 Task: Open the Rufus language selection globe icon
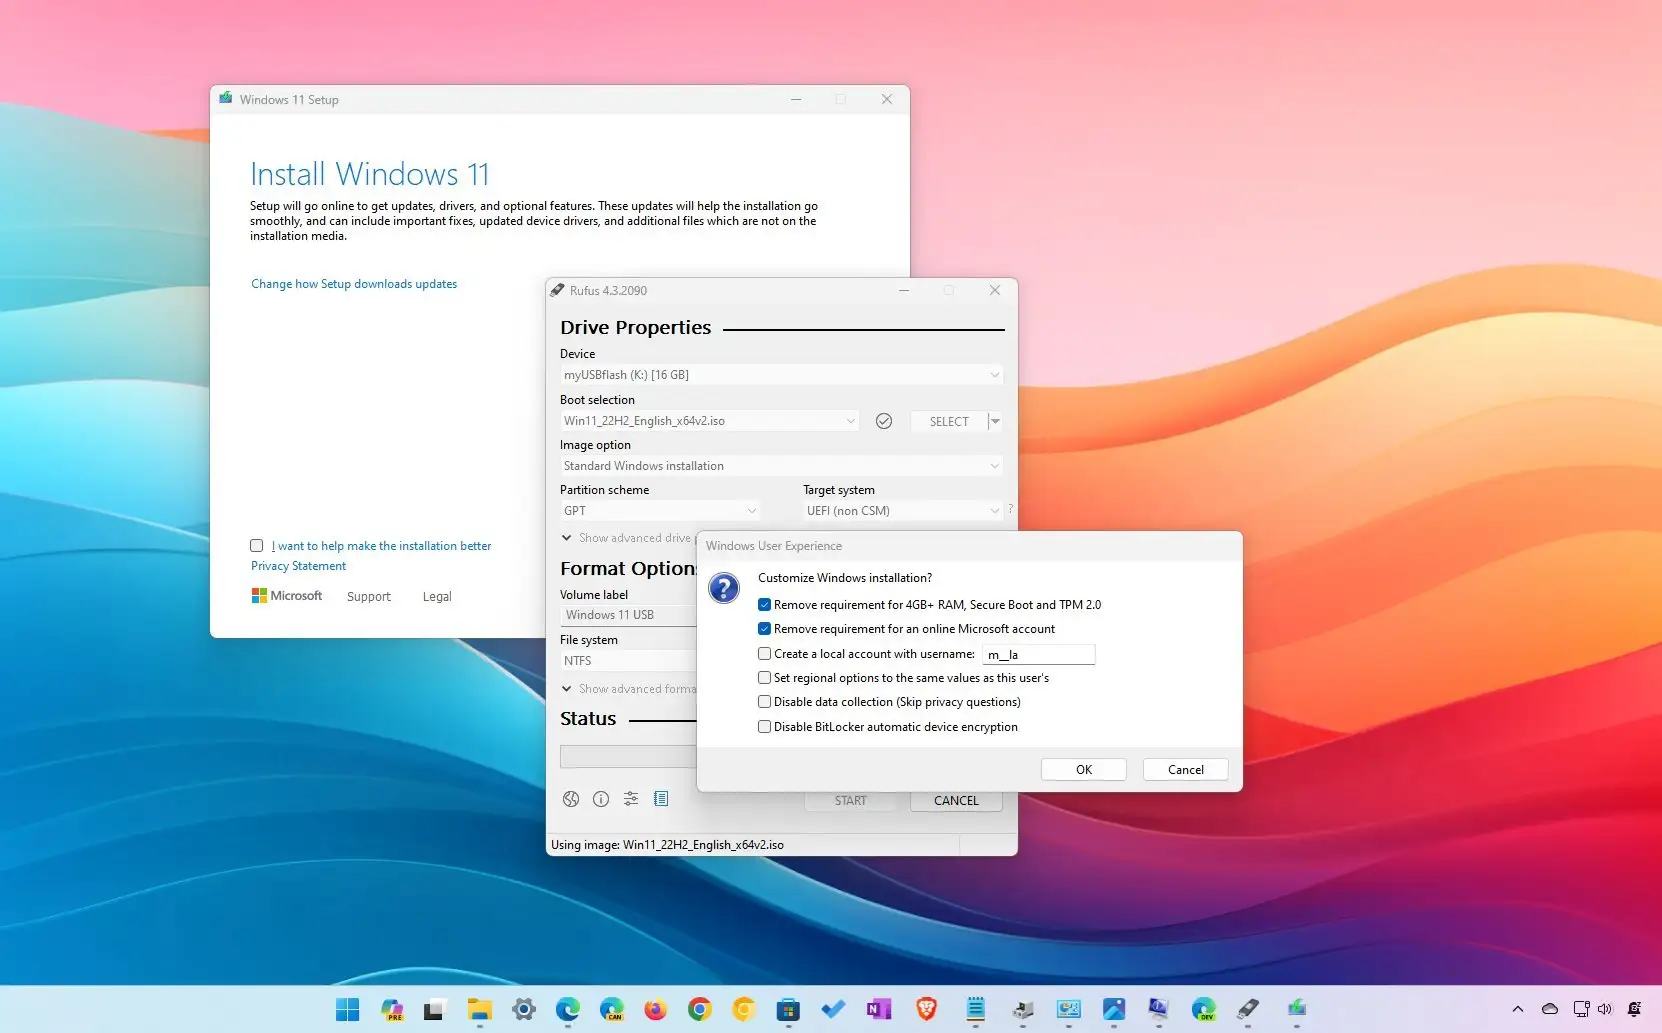(570, 799)
